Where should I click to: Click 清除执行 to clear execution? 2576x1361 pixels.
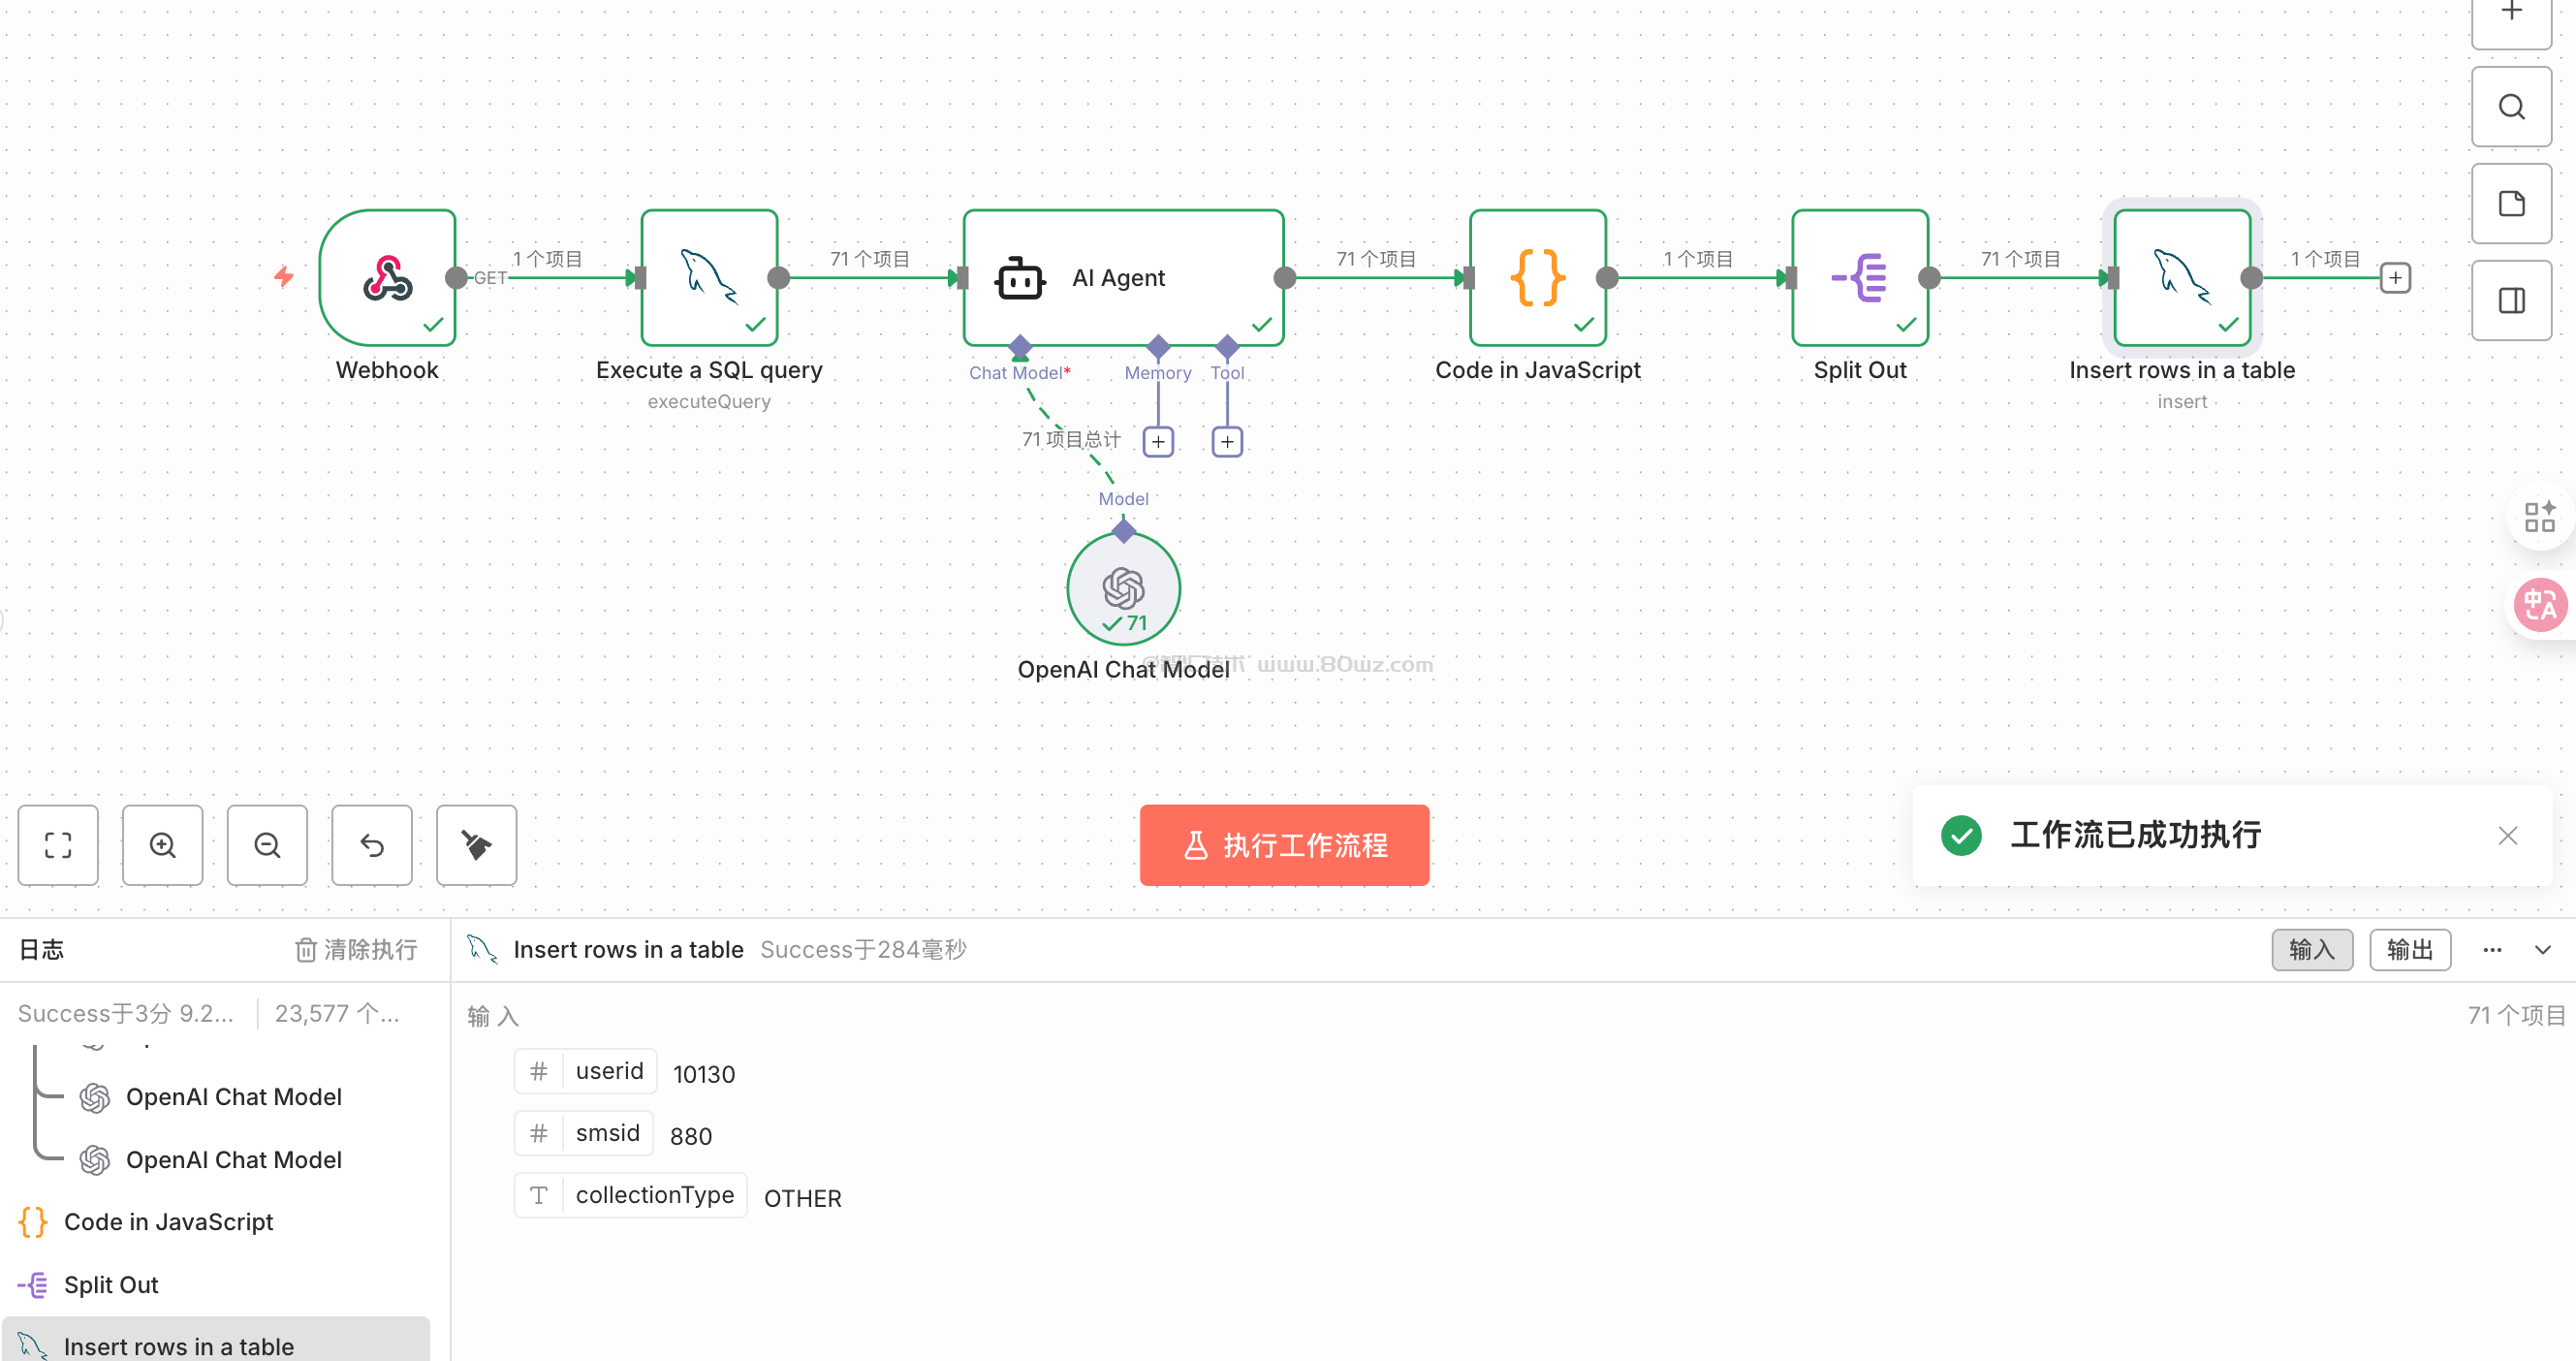357,949
